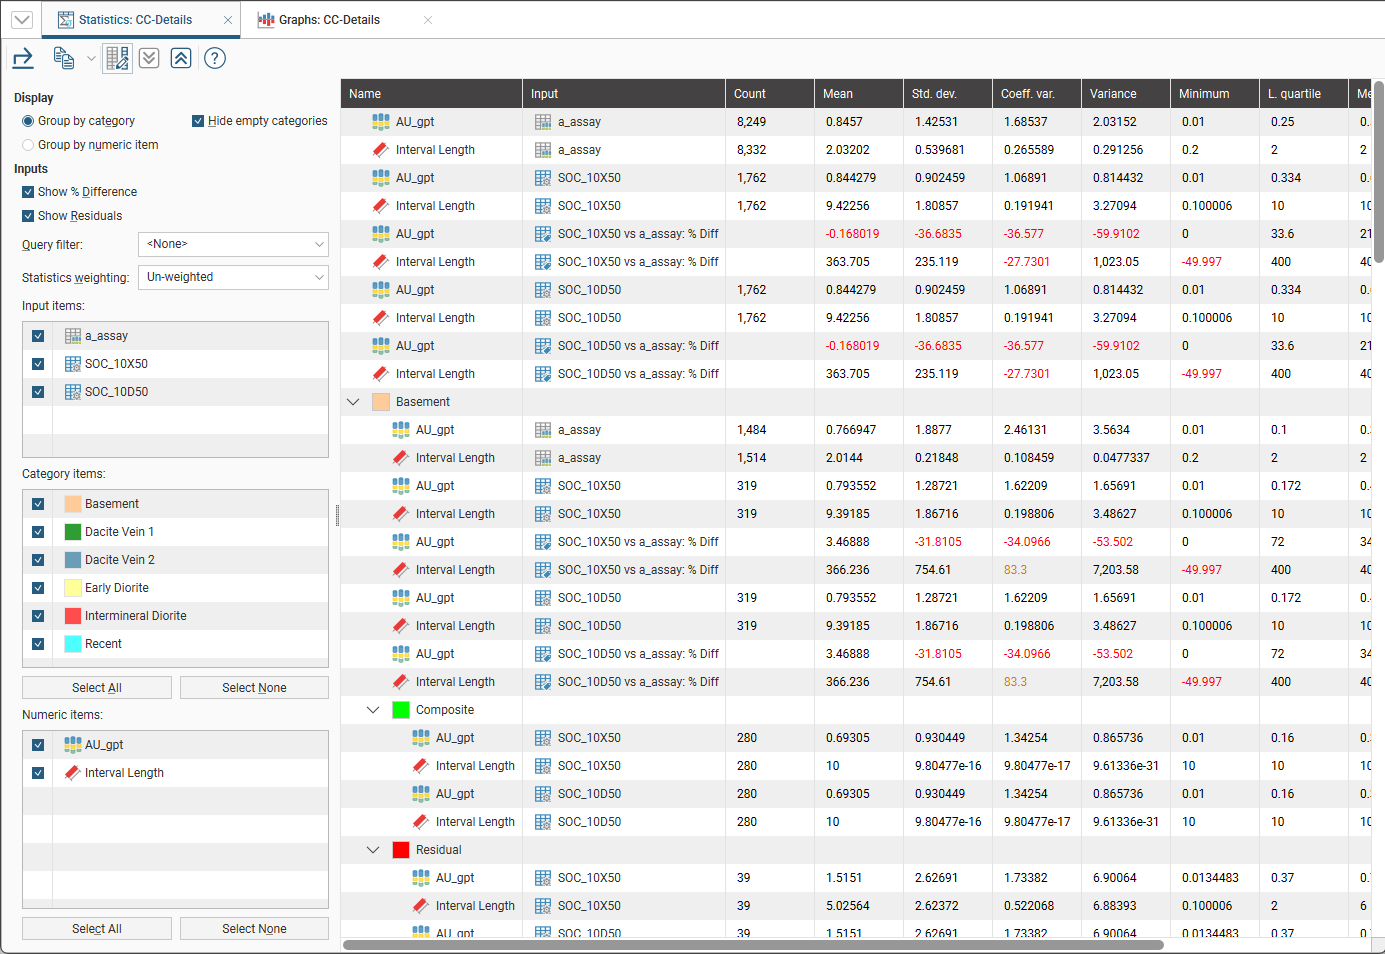Viewport: 1385px width, 954px height.
Task: Uncheck Hide empty categories
Action: [x=198, y=121]
